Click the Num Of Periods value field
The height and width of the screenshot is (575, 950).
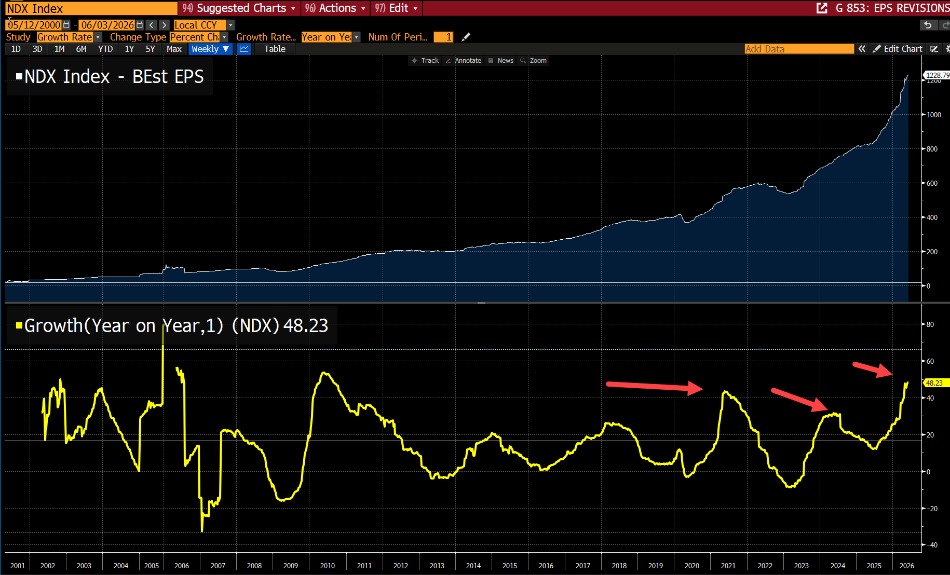tap(443, 37)
